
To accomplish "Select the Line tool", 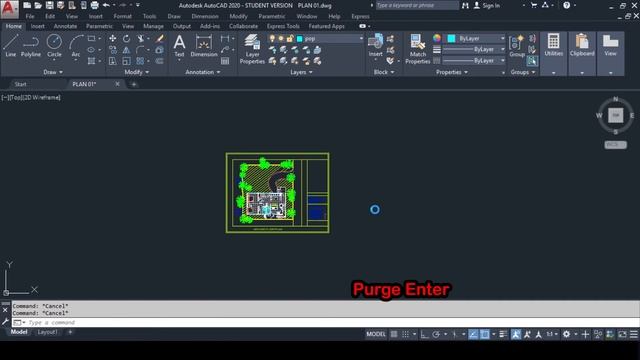I will click(11, 45).
